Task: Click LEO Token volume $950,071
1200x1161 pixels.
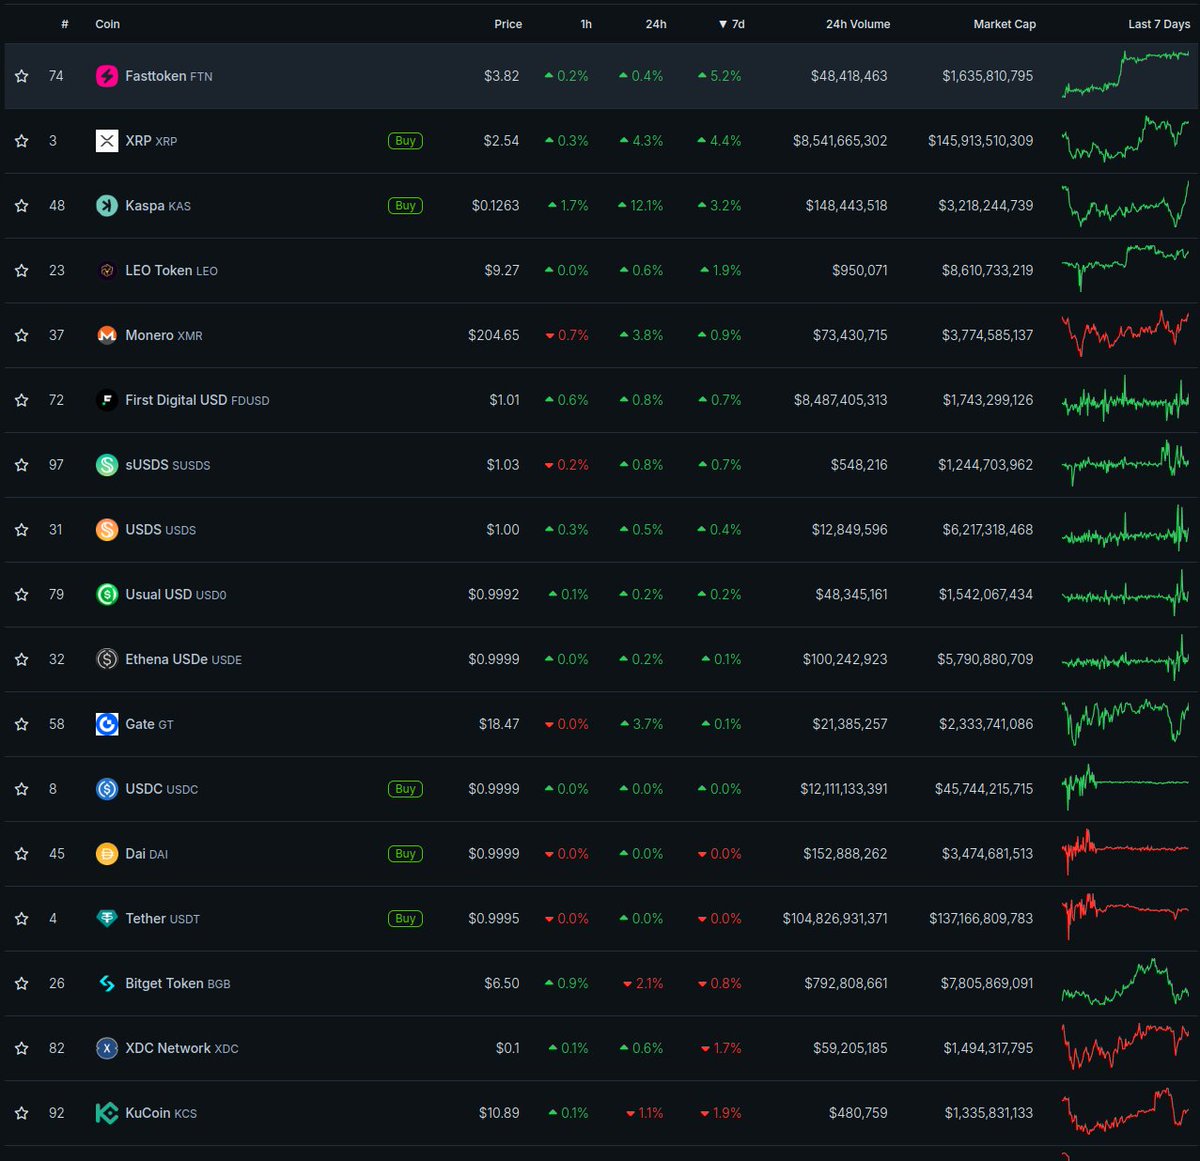Action: tap(860, 271)
